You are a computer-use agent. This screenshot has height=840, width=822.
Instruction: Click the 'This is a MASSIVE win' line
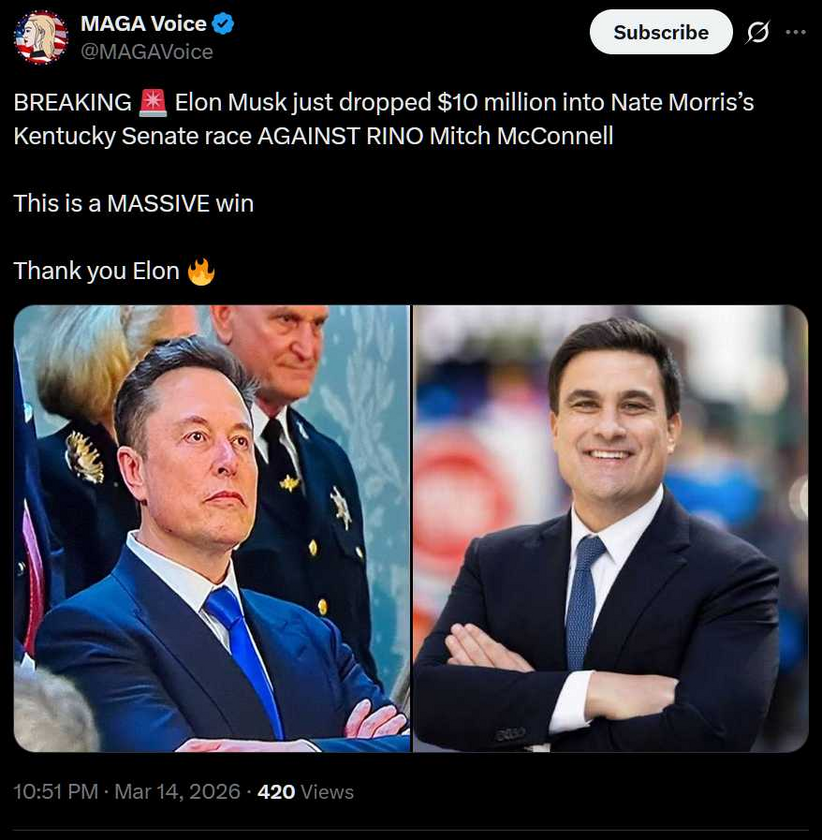[134, 203]
